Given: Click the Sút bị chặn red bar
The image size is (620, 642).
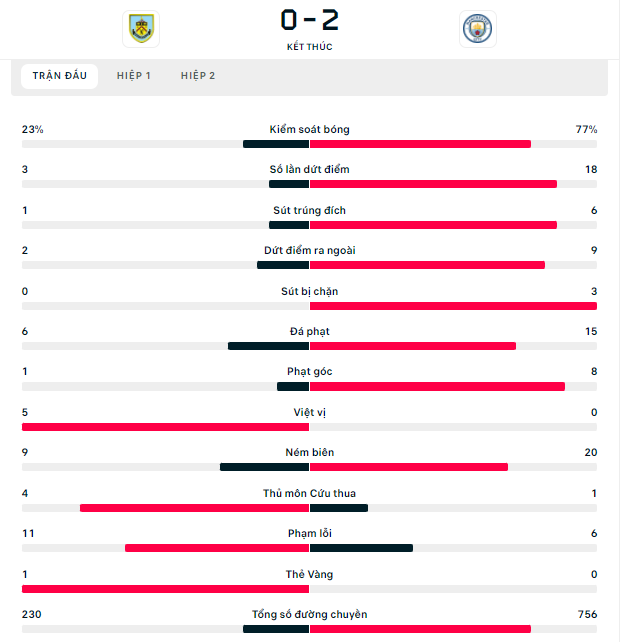Looking at the screenshot, I should pos(453,306).
